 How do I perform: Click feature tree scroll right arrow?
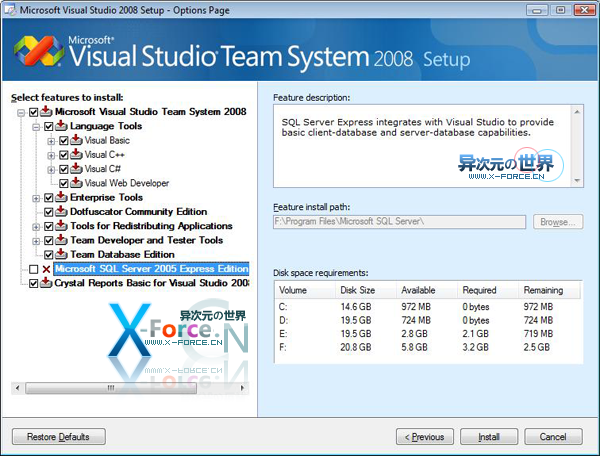(x=242, y=388)
